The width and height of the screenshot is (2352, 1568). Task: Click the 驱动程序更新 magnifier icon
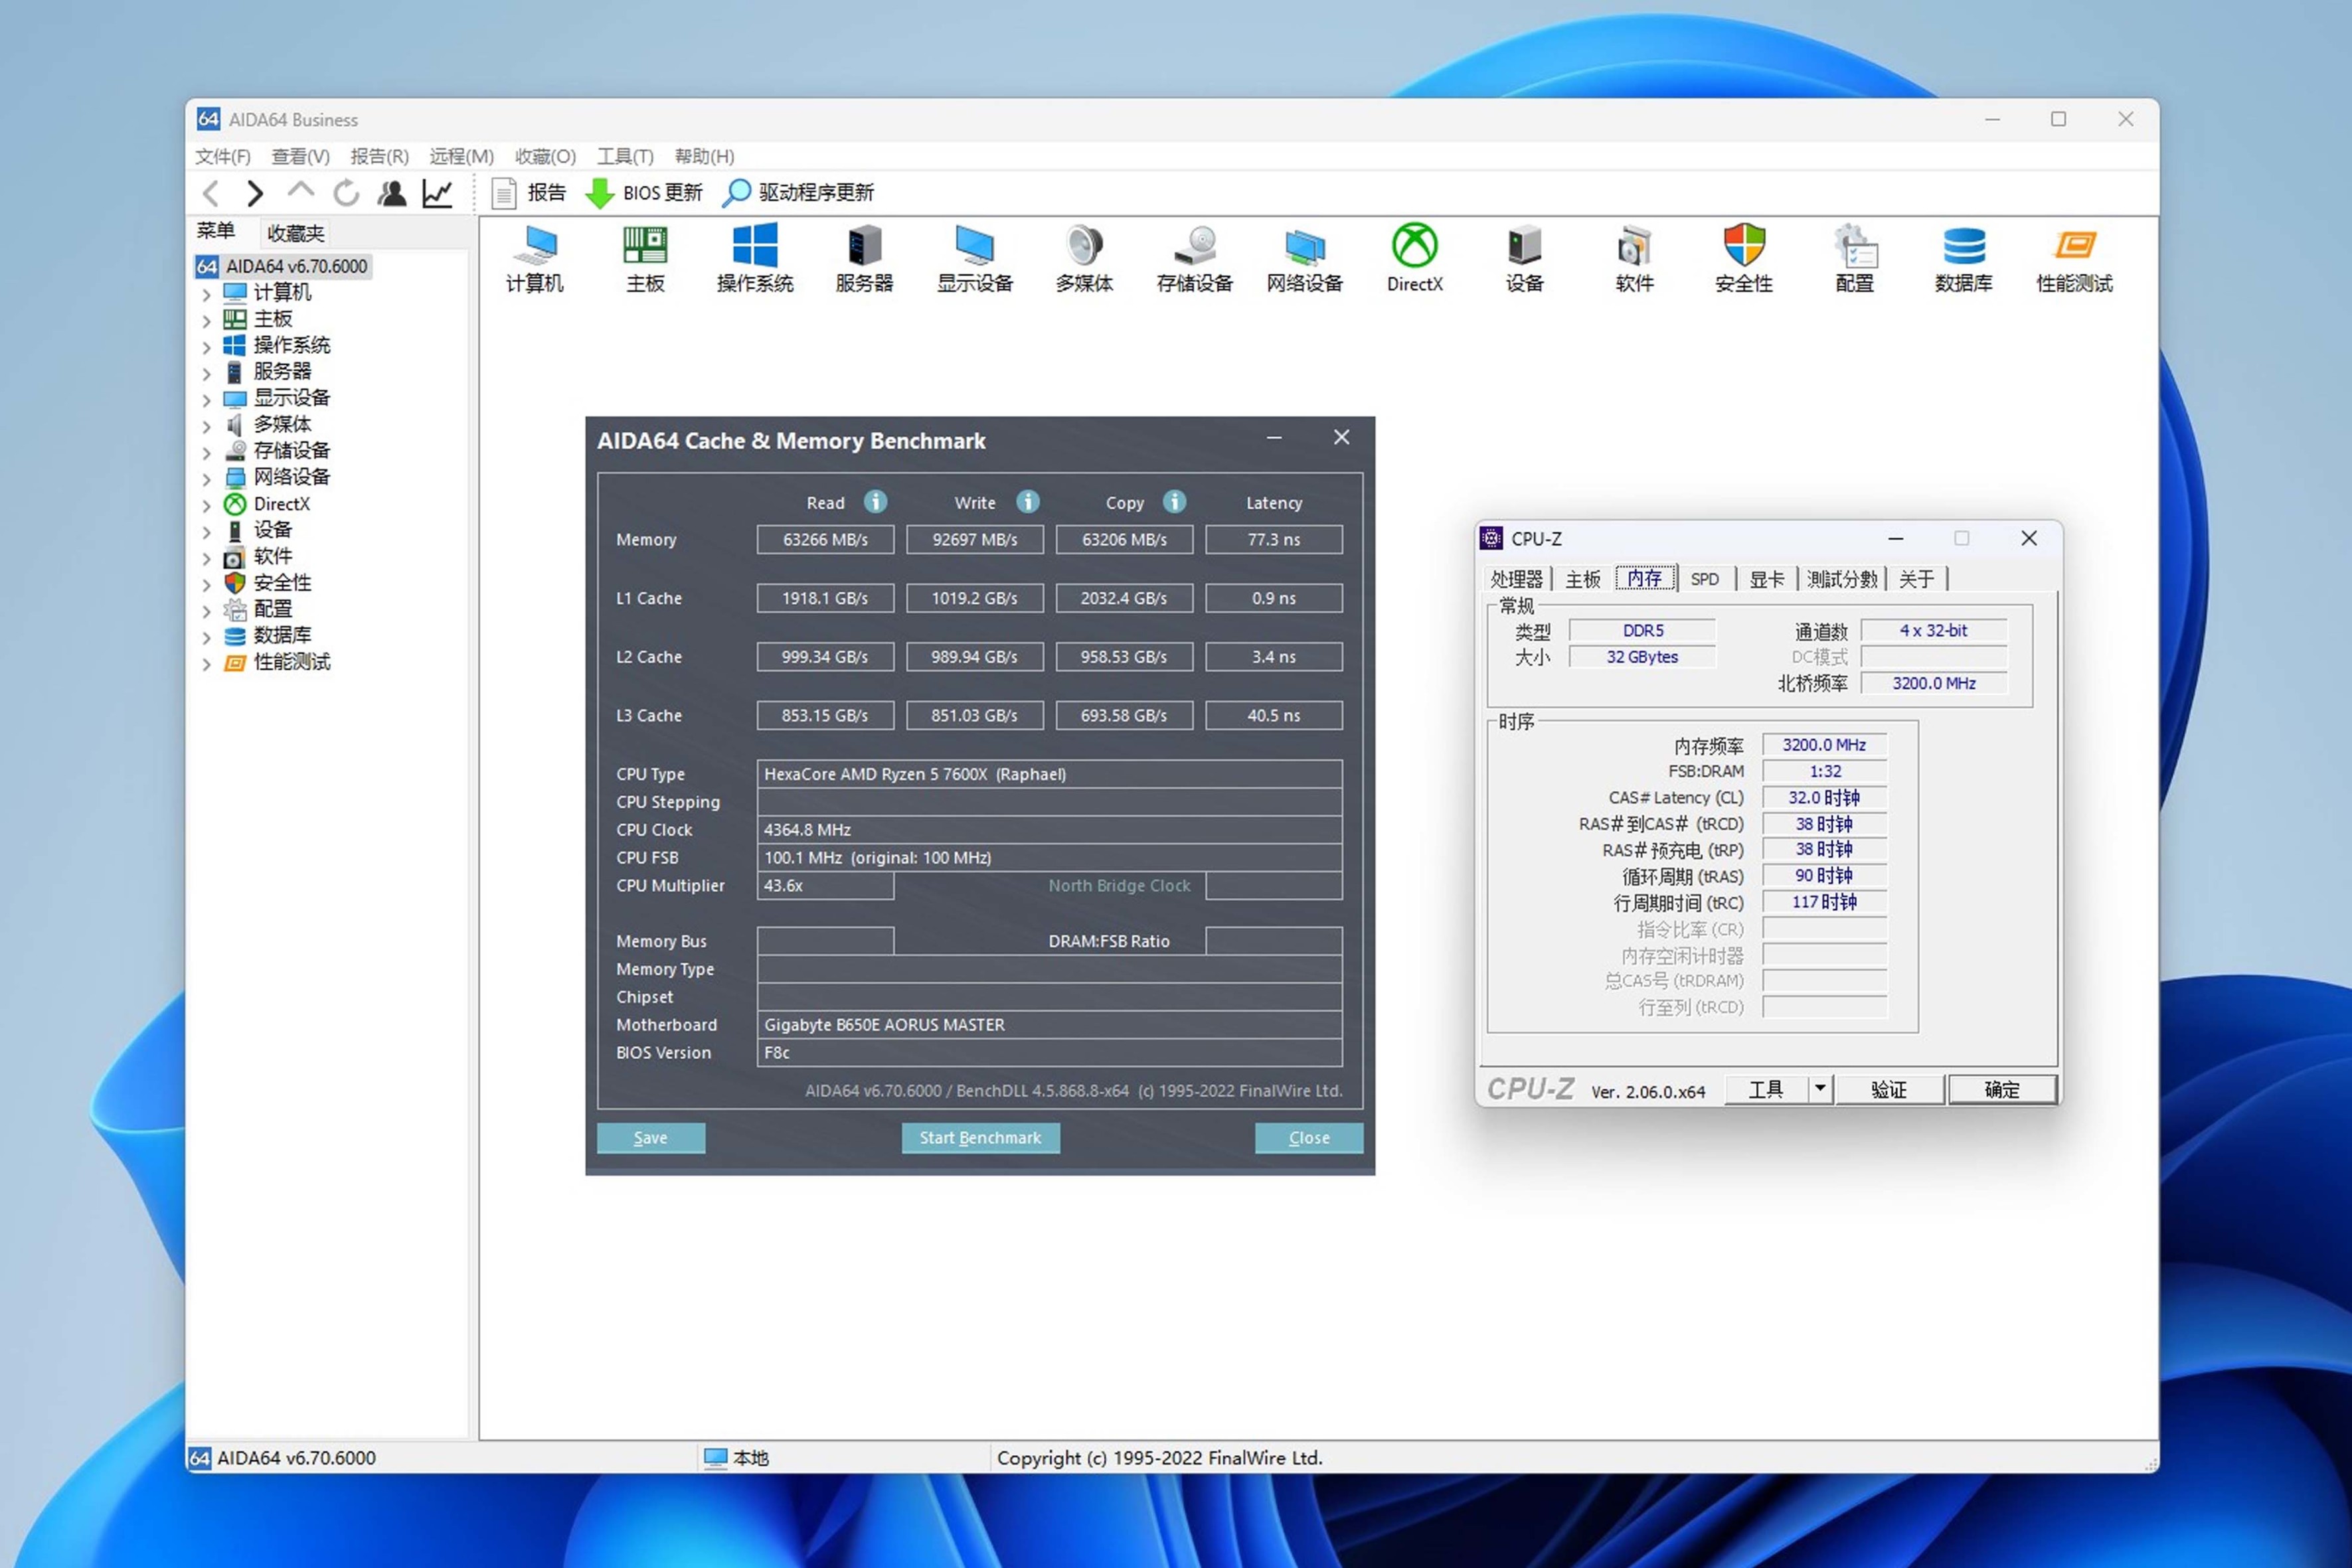click(737, 193)
